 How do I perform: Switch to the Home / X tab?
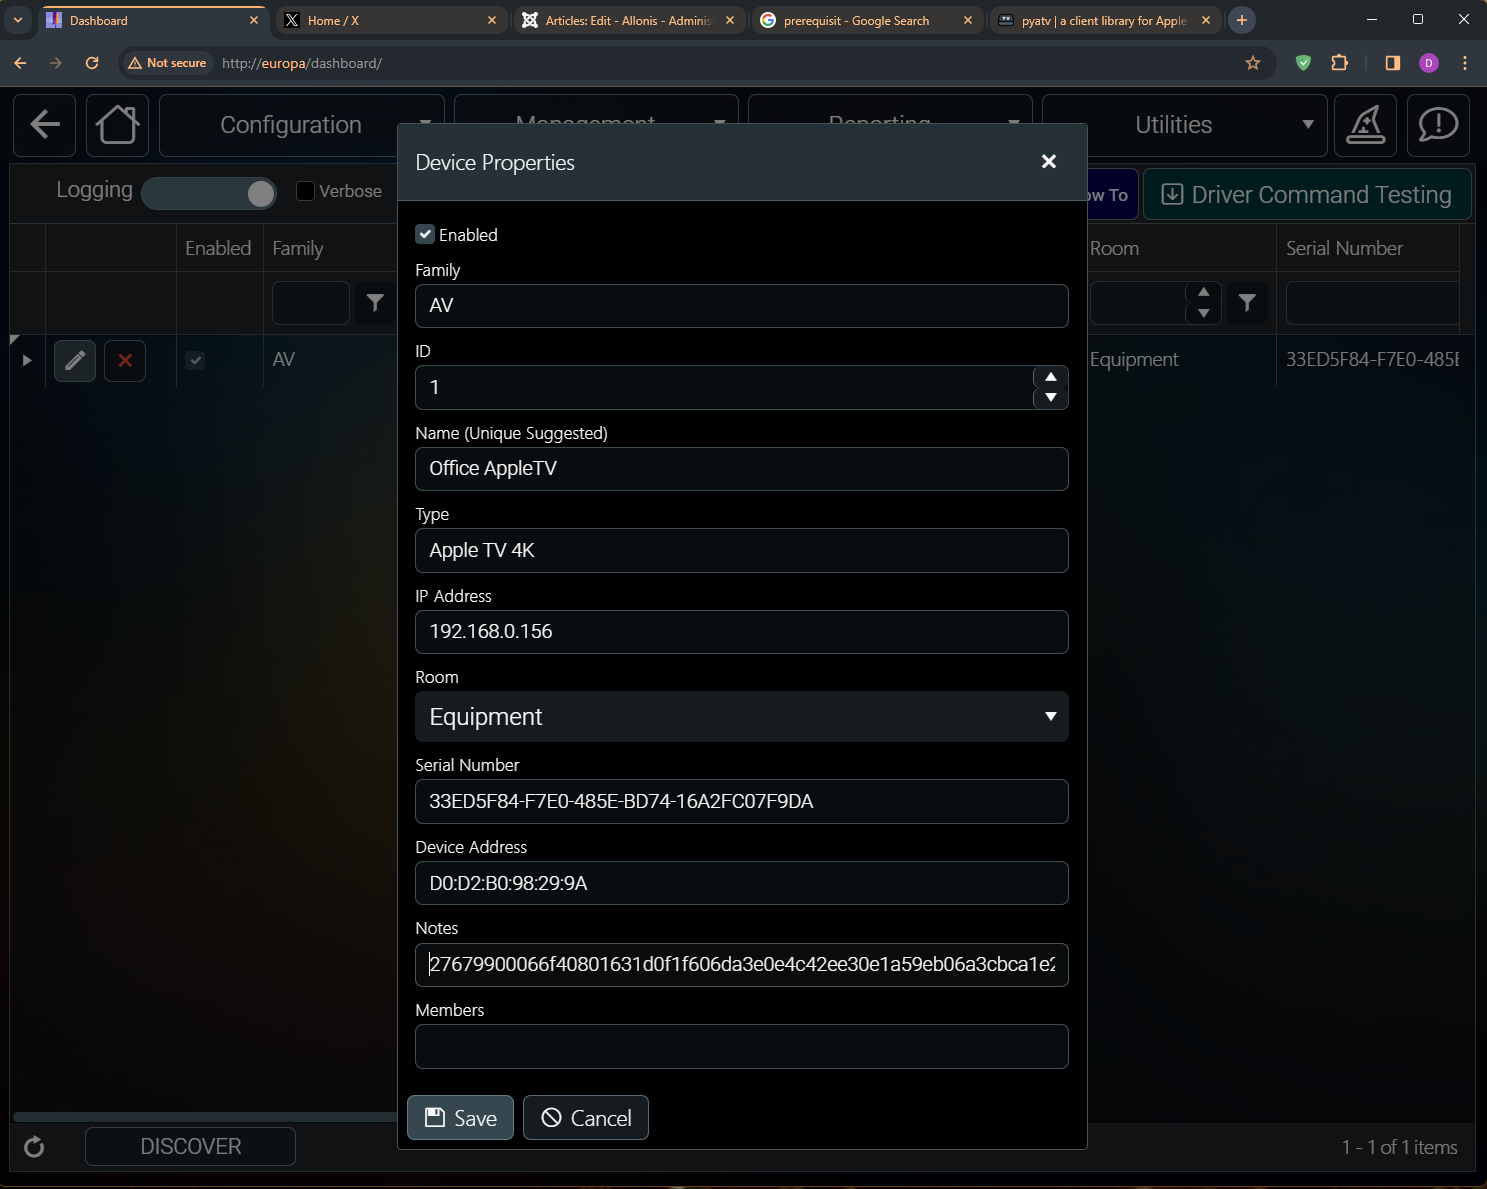(x=388, y=20)
